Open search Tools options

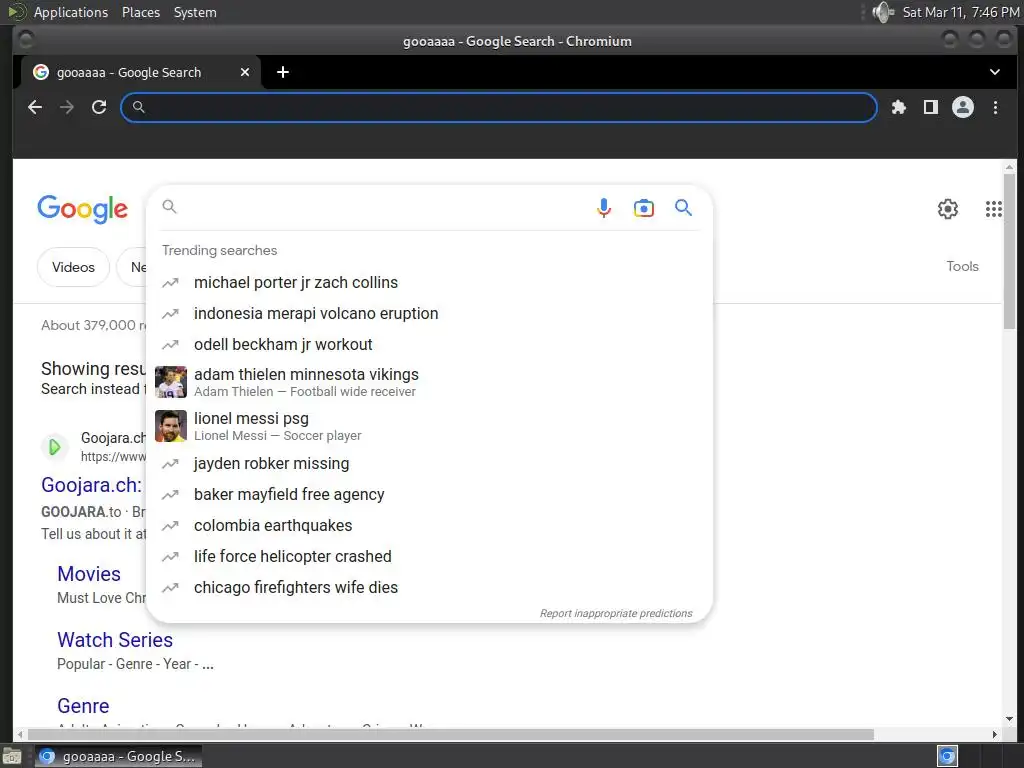click(x=962, y=266)
